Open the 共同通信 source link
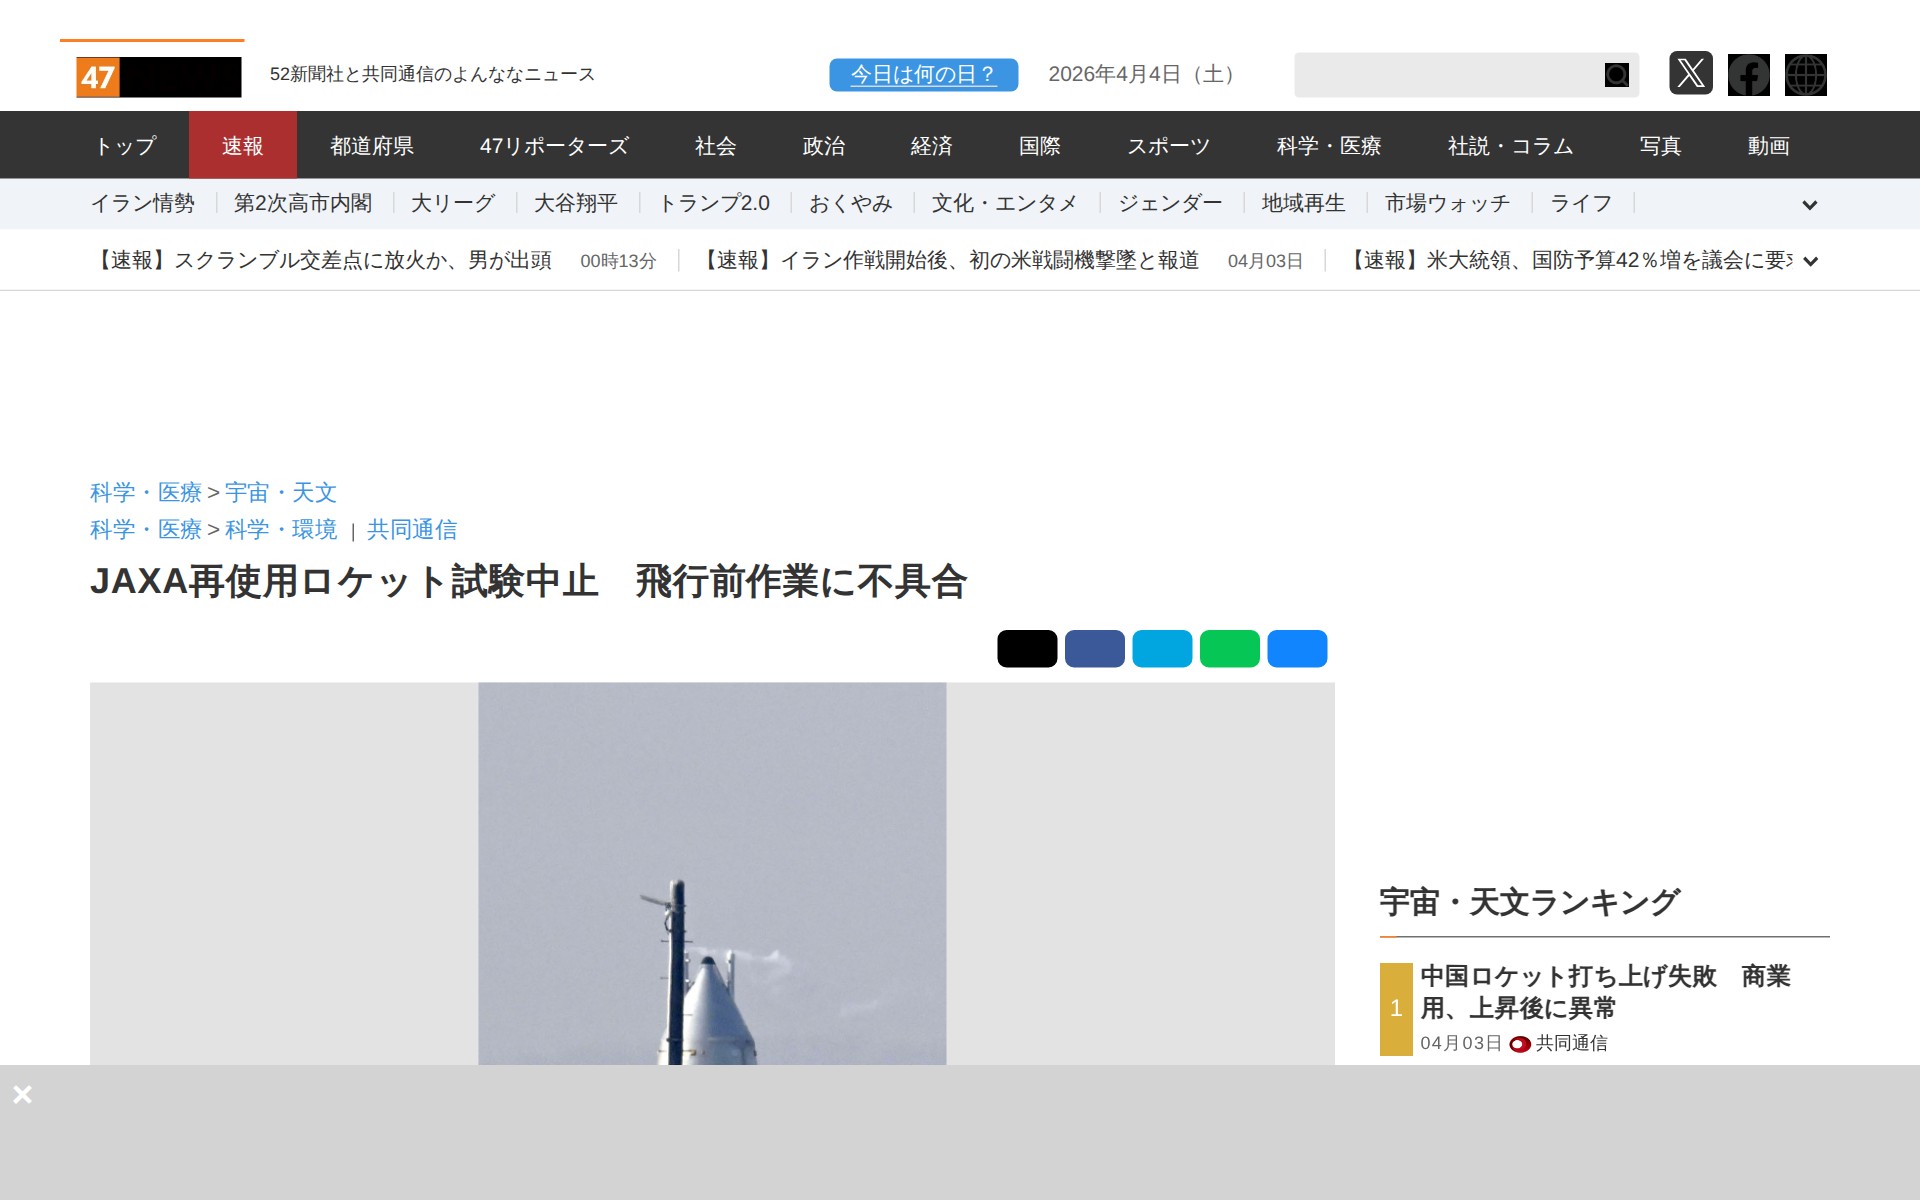Viewport: 1920px width, 1200px height. pos(411,529)
